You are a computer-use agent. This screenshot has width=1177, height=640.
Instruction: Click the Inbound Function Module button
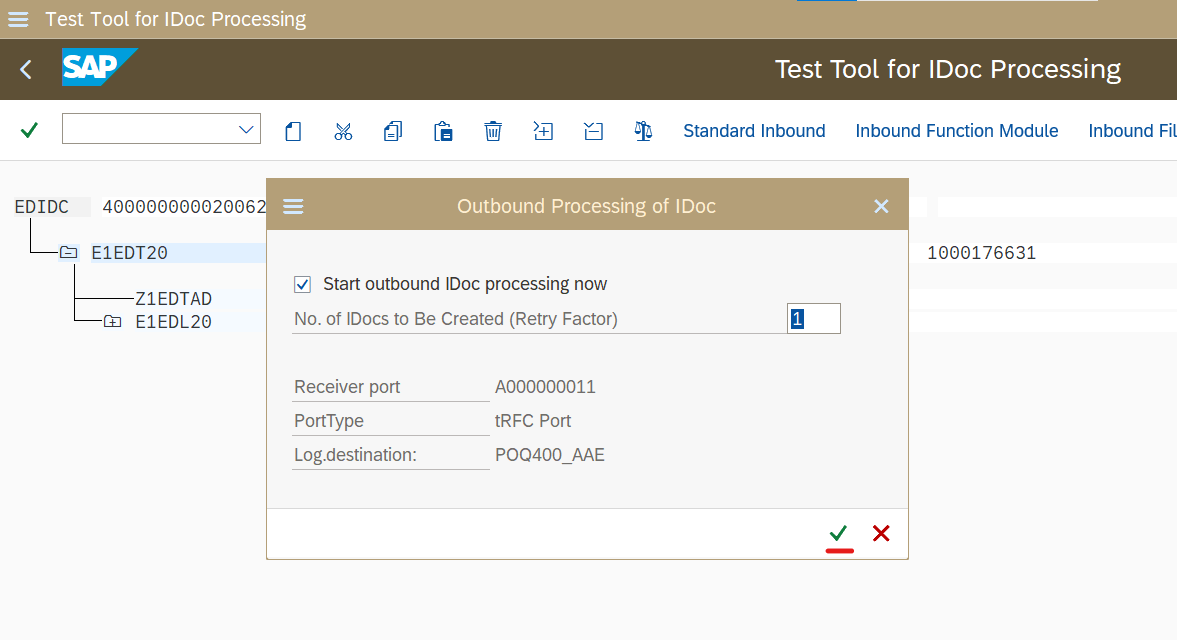[956, 131]
